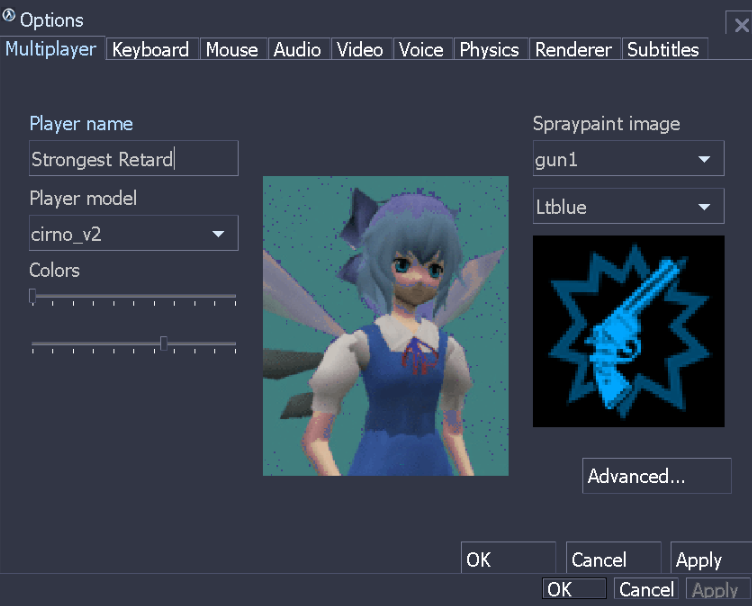
Task: Click the Half-Life logo icon in title bar
Action: [9, 16]
